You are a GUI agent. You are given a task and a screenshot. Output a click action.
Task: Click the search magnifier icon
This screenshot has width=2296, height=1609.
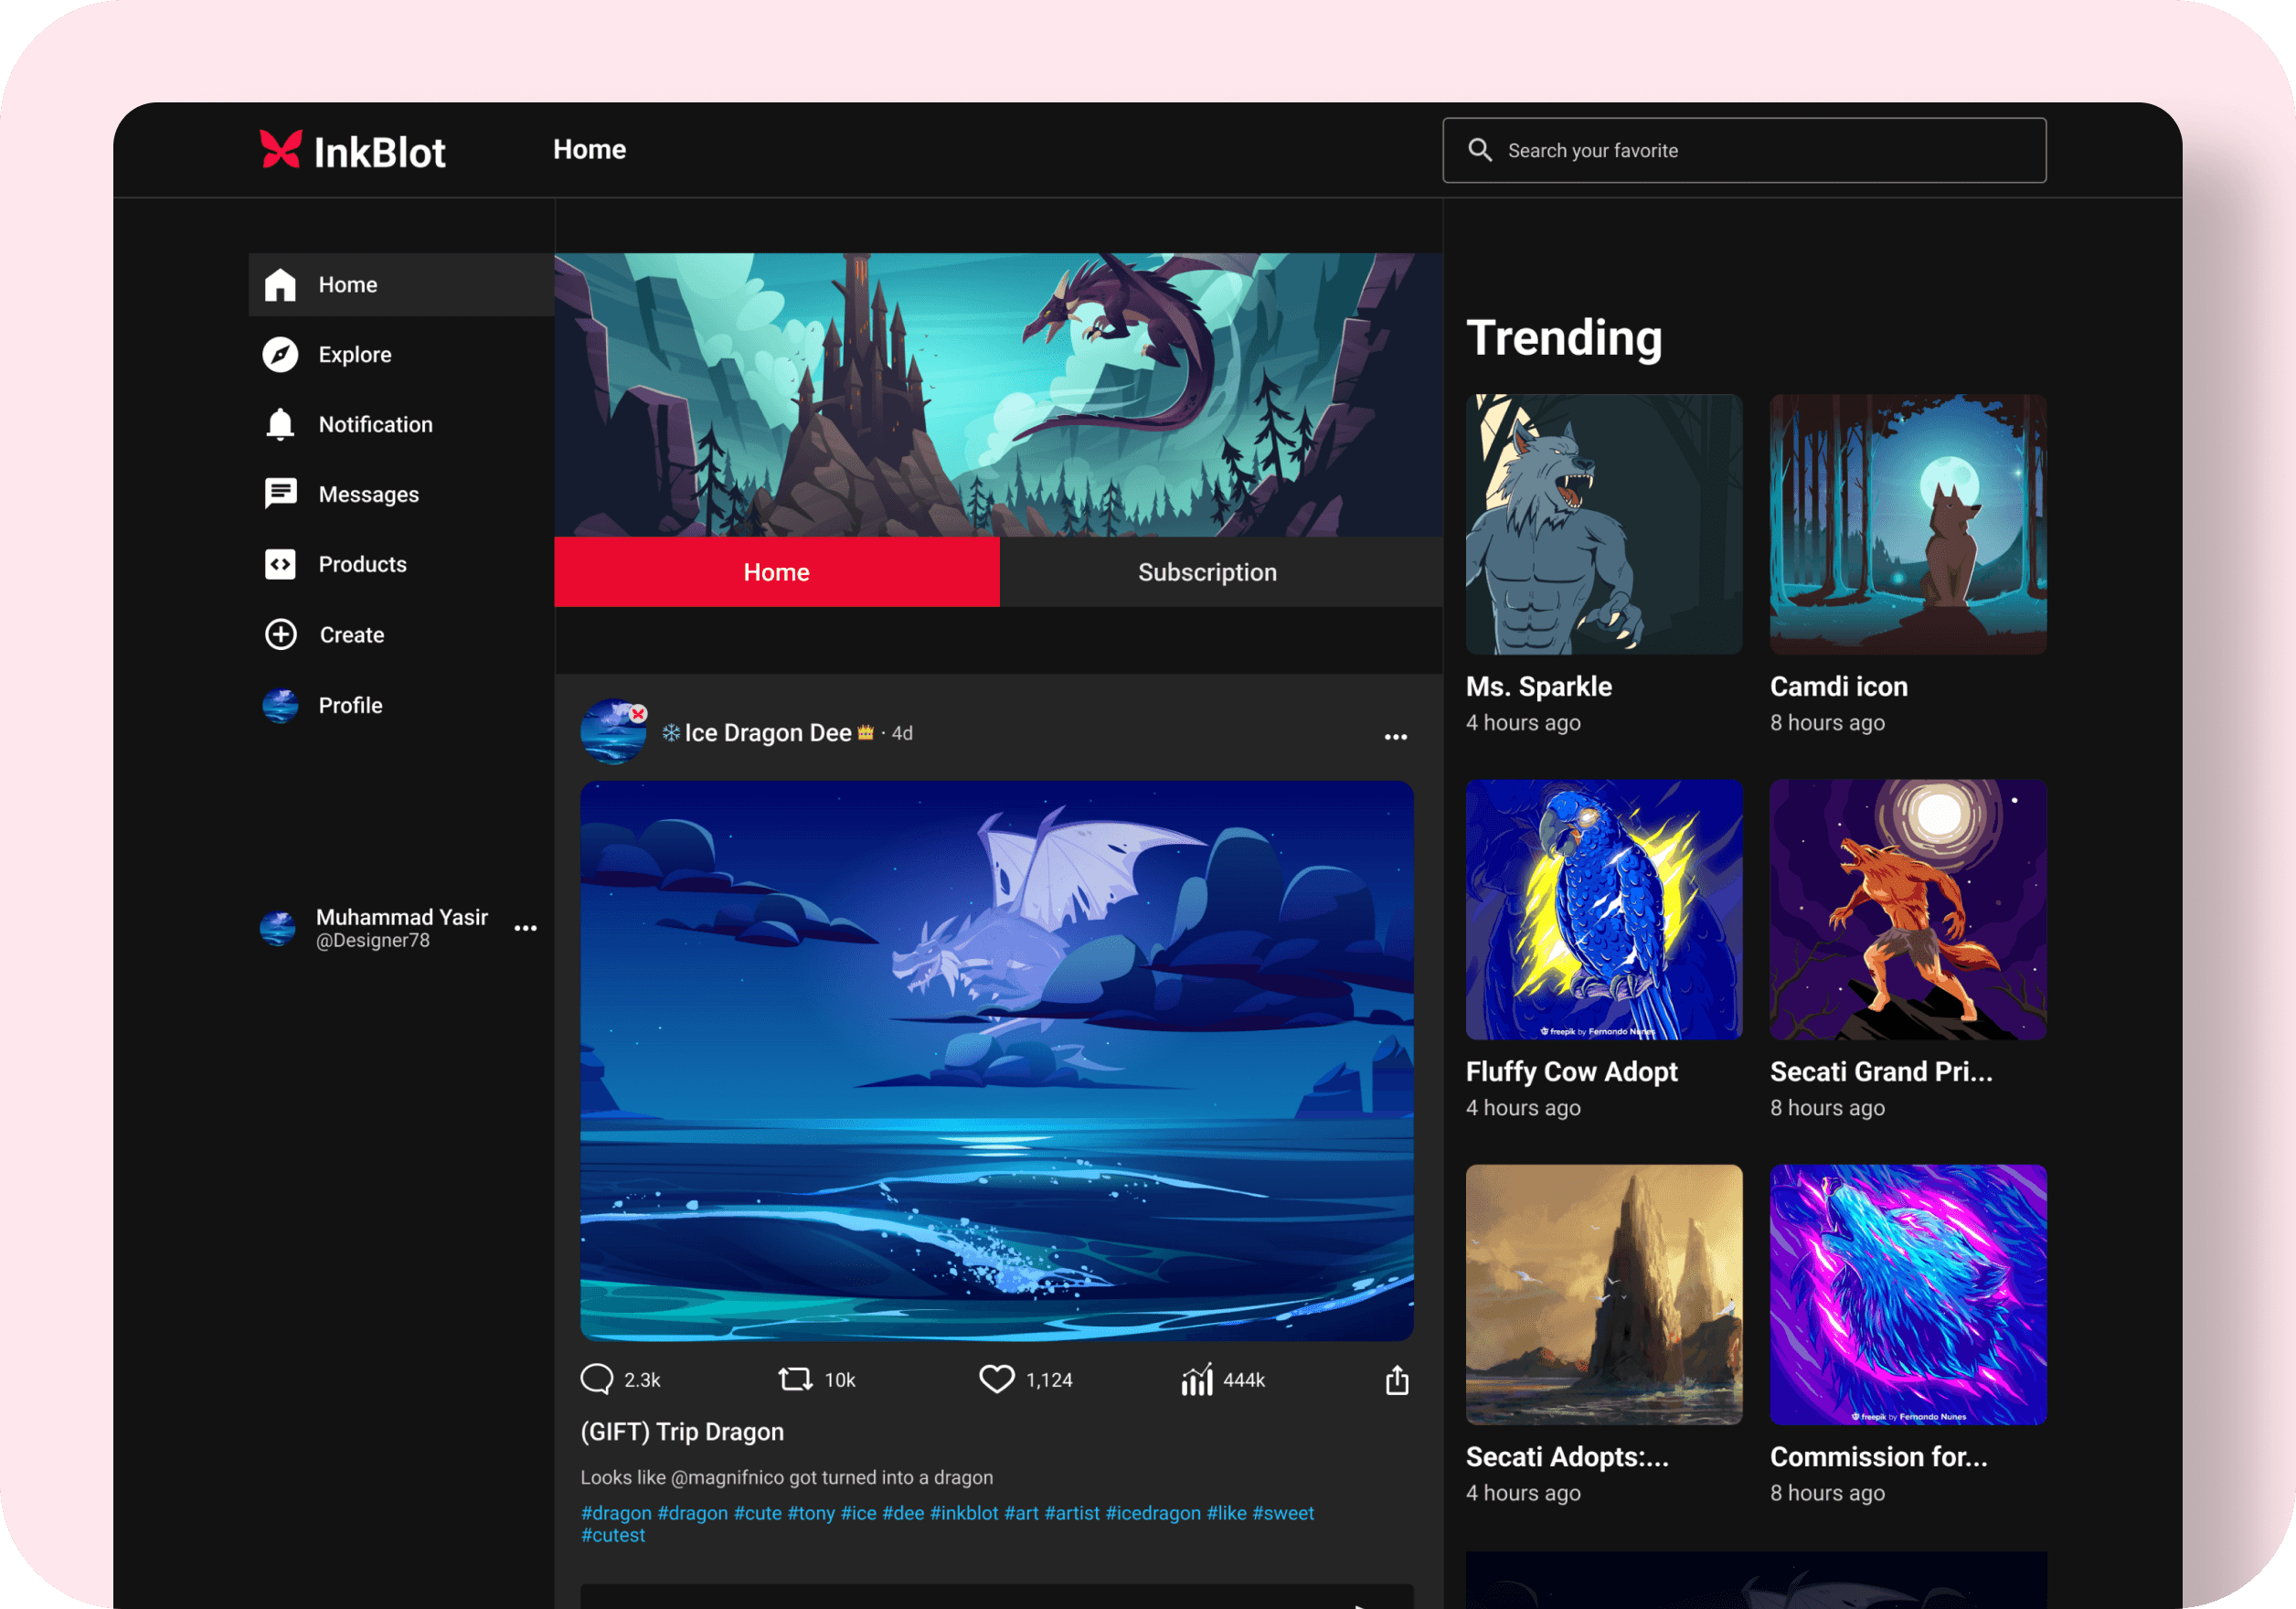pyautogui.click(x=1480, y=150)
